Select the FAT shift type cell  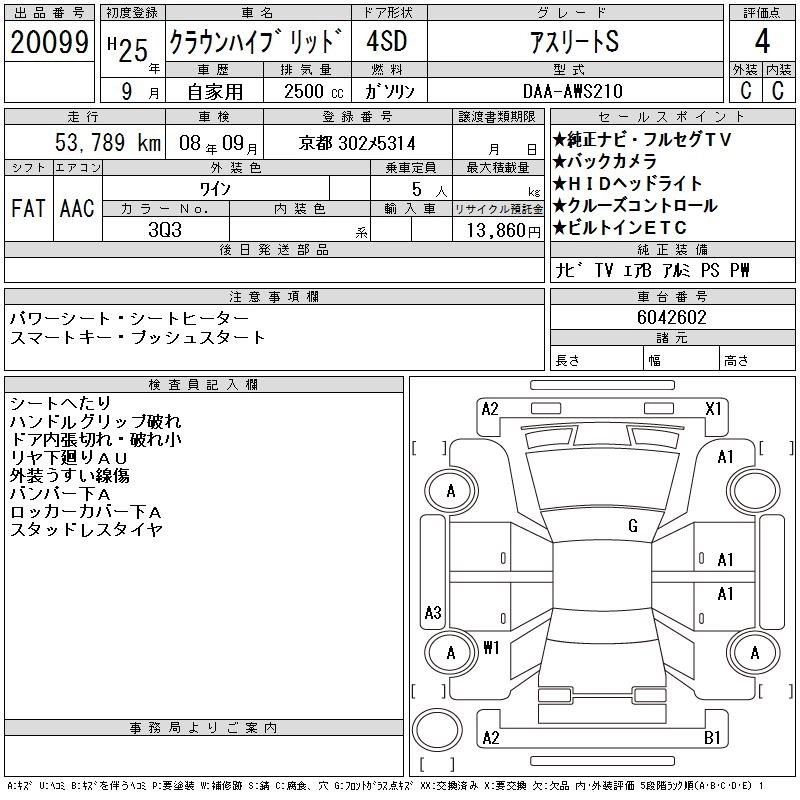click(x=29, y=208)
